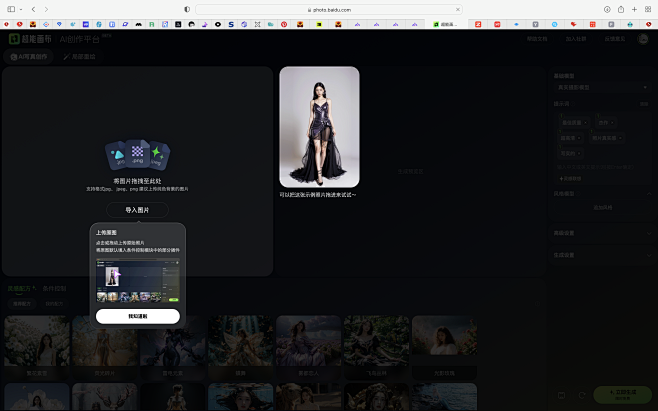Collapse the 风格模型 section
The height and width of the screenshot is (411, 658).
(x=649, y=194)
